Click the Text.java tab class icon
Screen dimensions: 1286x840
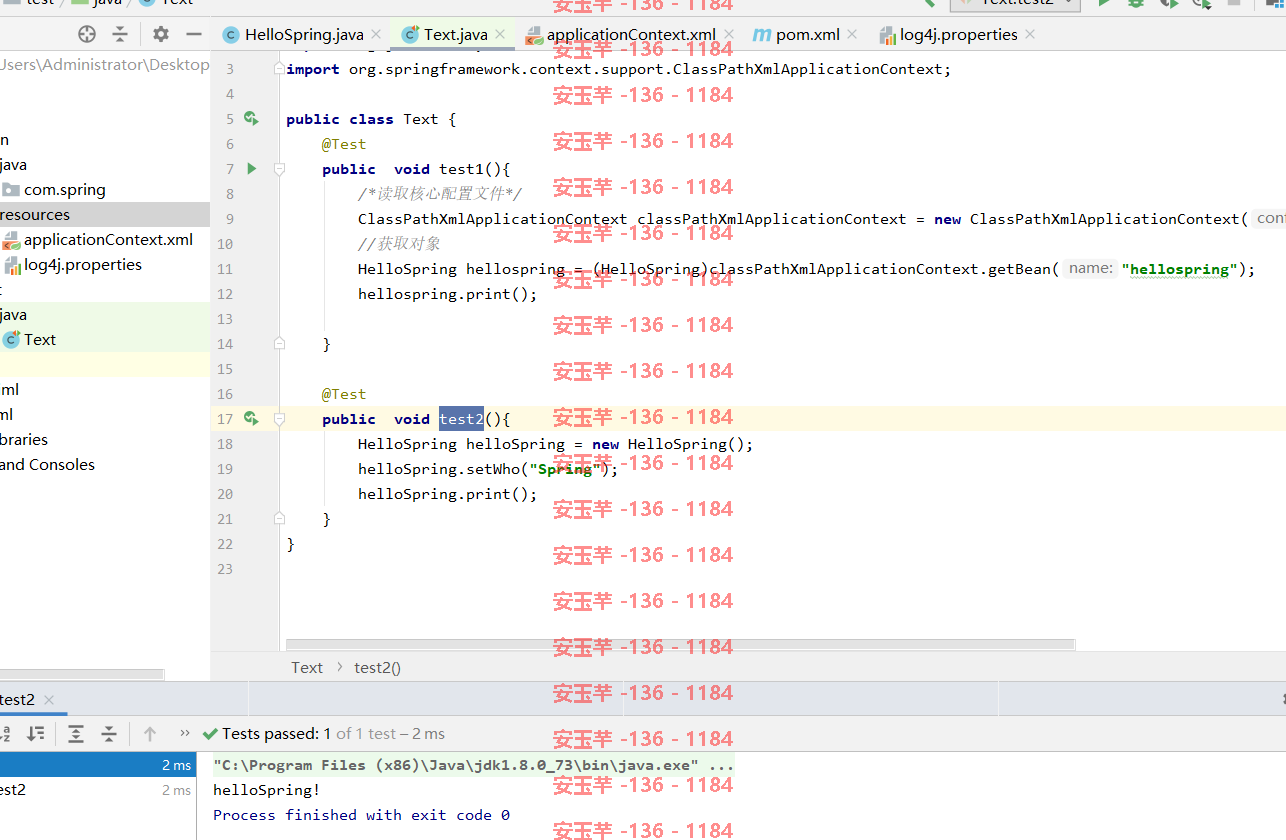409,35
